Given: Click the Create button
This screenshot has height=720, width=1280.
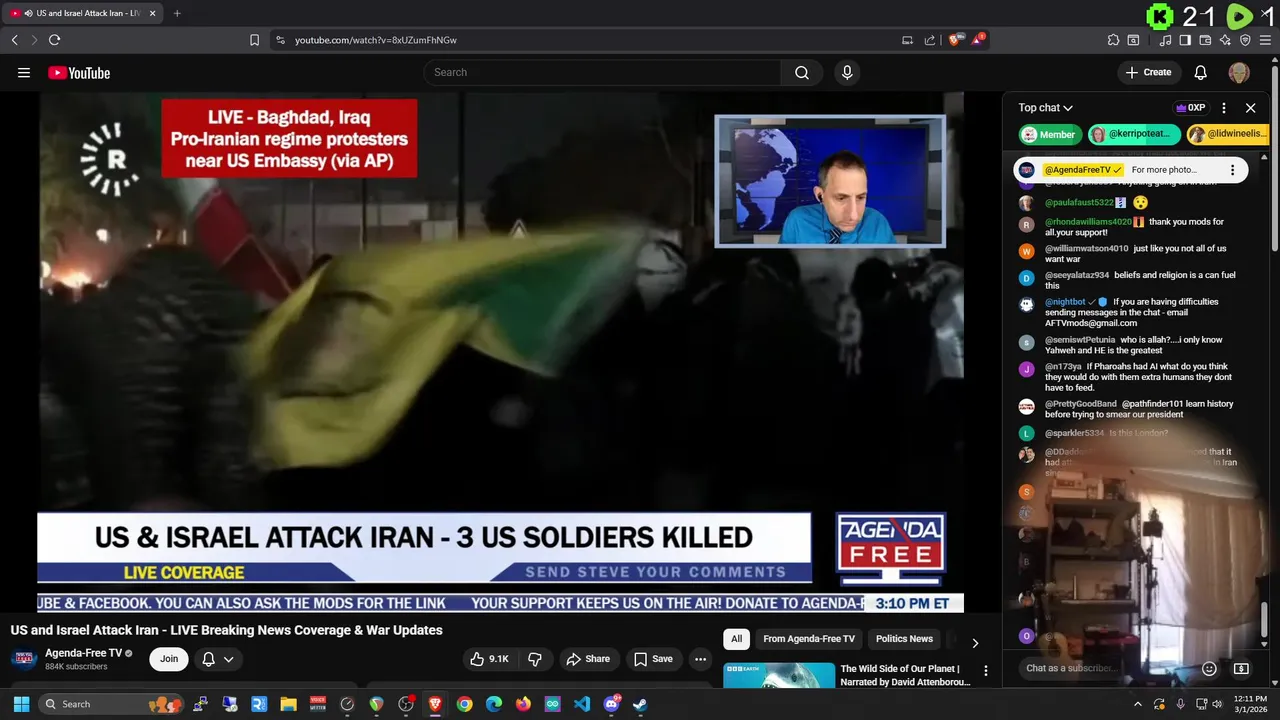Looking at the screenshot, I should coord(1148,72).
